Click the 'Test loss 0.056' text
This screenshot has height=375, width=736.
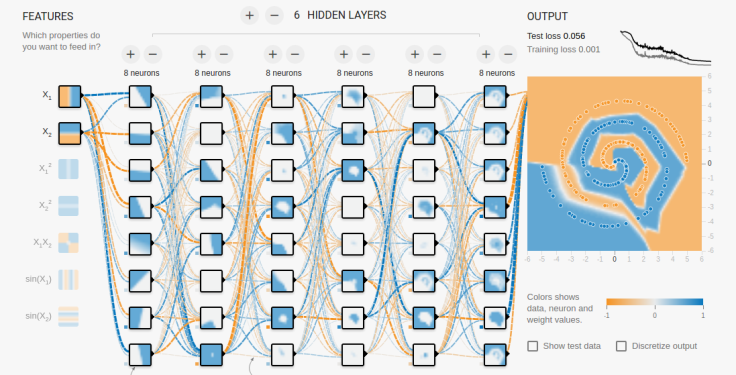click(556, 36)
